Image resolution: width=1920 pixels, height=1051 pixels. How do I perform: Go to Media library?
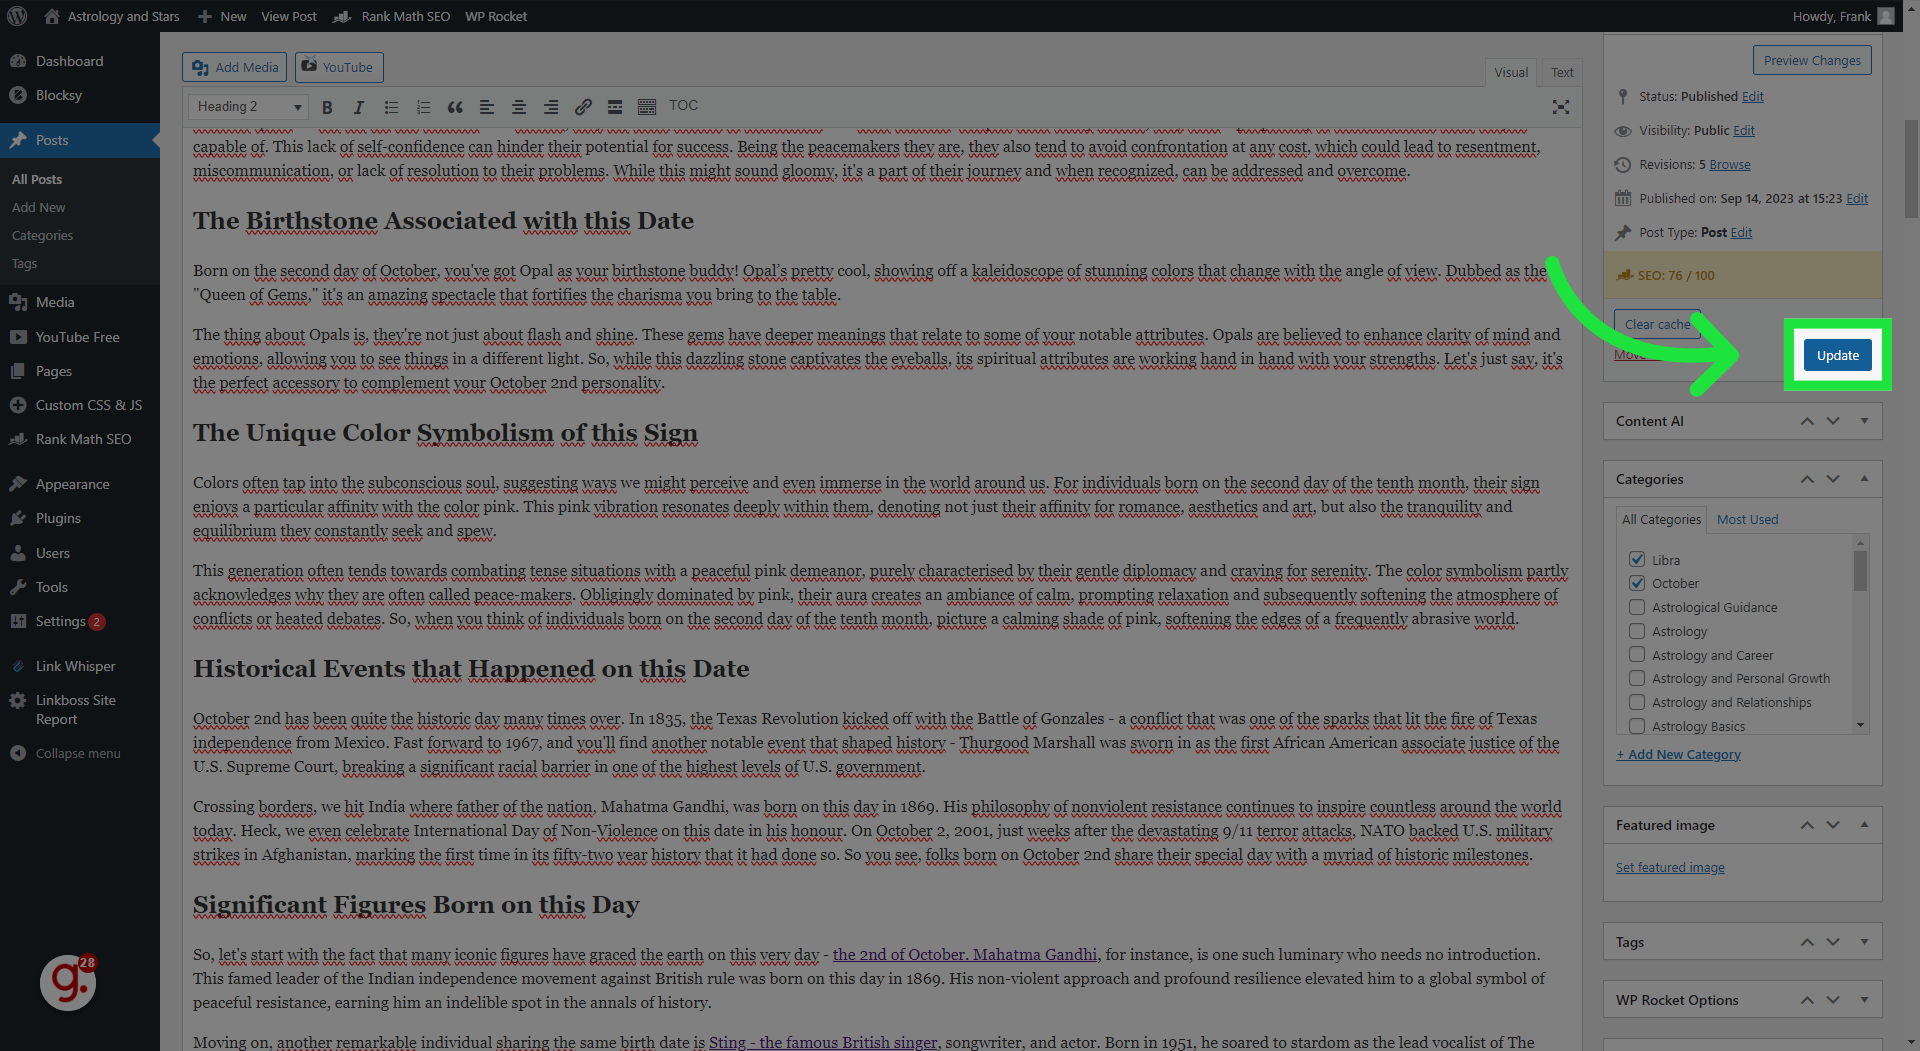point(55,302)
